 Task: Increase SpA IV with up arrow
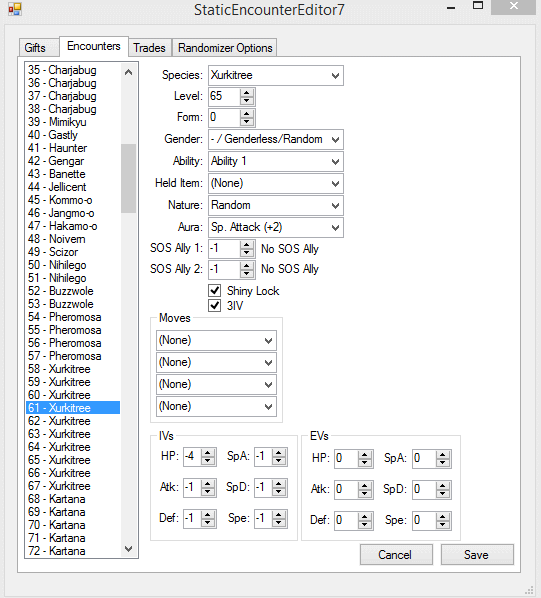click(x=279, y=453)
